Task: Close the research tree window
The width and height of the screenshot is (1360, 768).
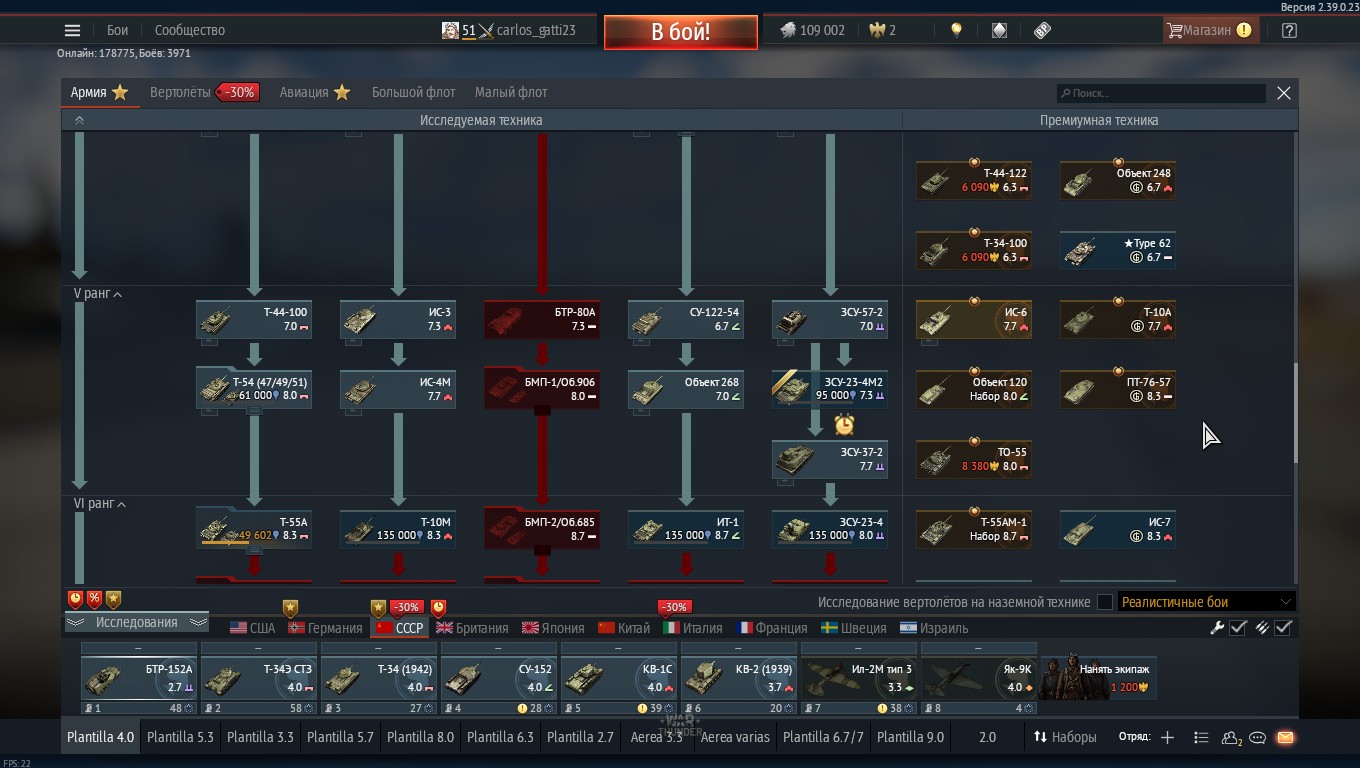Action: [1284, 93]
